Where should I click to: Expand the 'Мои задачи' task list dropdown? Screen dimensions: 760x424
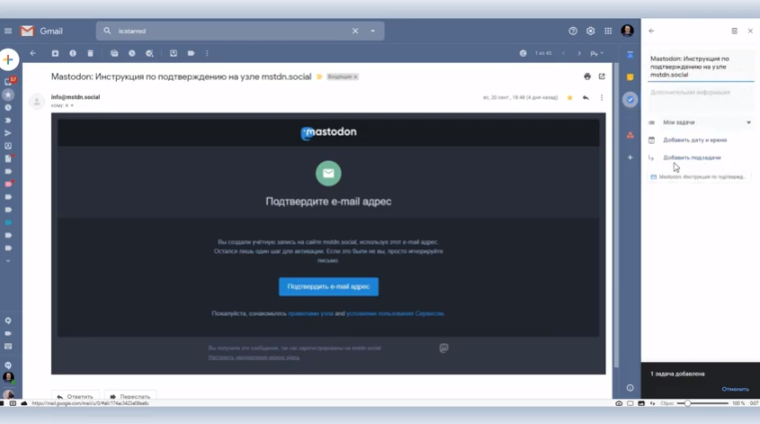[748, 122]
